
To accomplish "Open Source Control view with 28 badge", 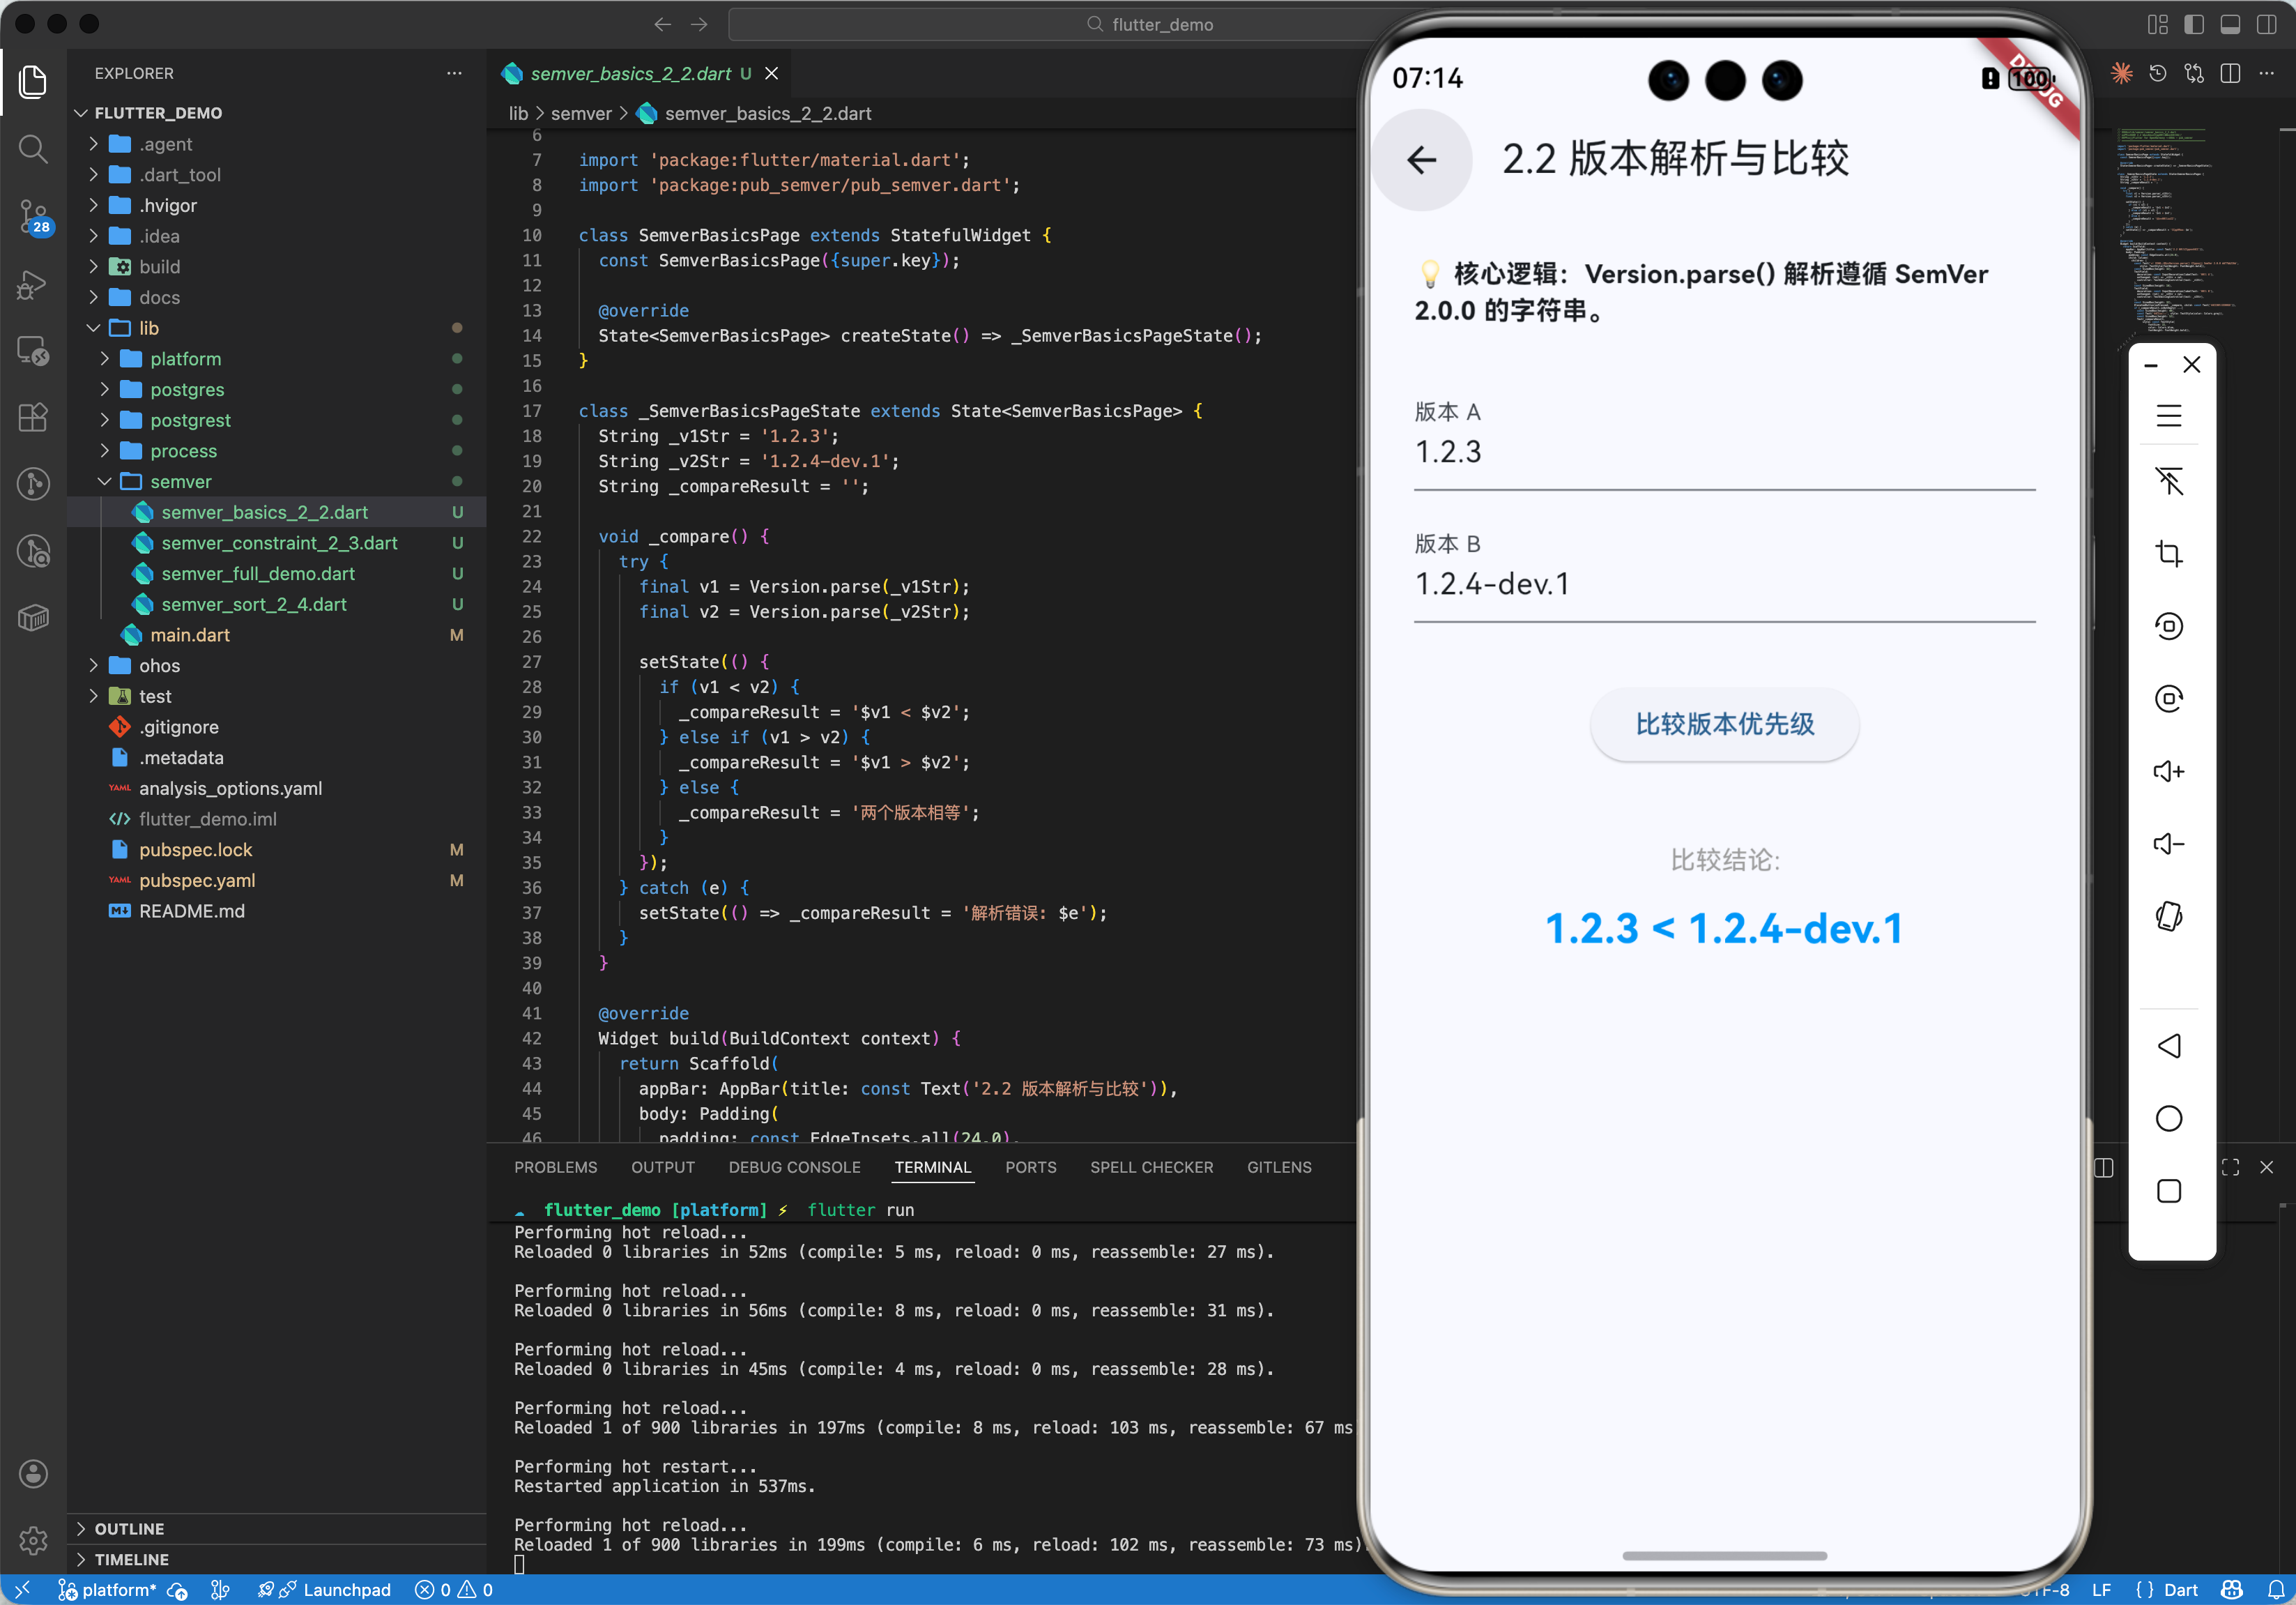I will 33,215.
